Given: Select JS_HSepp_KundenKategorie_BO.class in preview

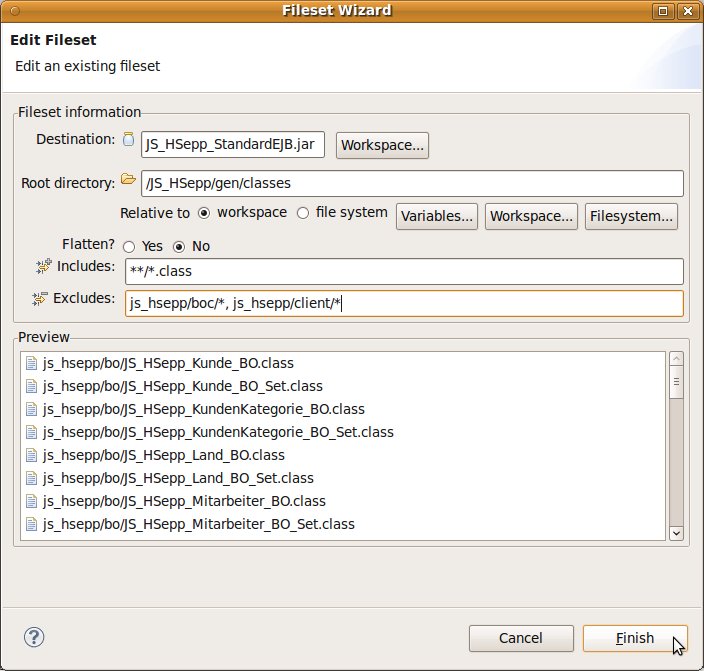Looking at the screenshot, I should tap(203, 409).
